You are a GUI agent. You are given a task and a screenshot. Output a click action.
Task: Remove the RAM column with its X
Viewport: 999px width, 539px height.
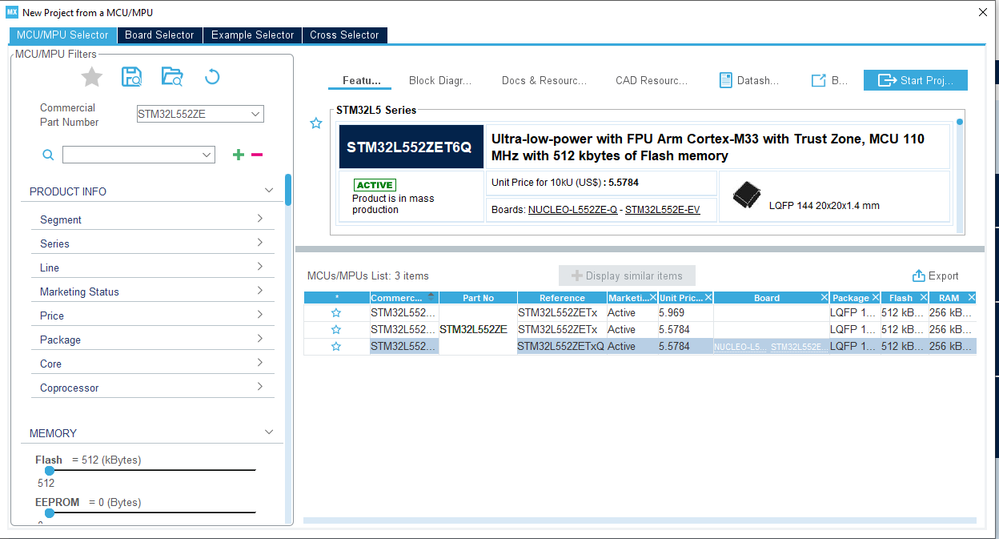pyautogui.click(x=971, y=298)
